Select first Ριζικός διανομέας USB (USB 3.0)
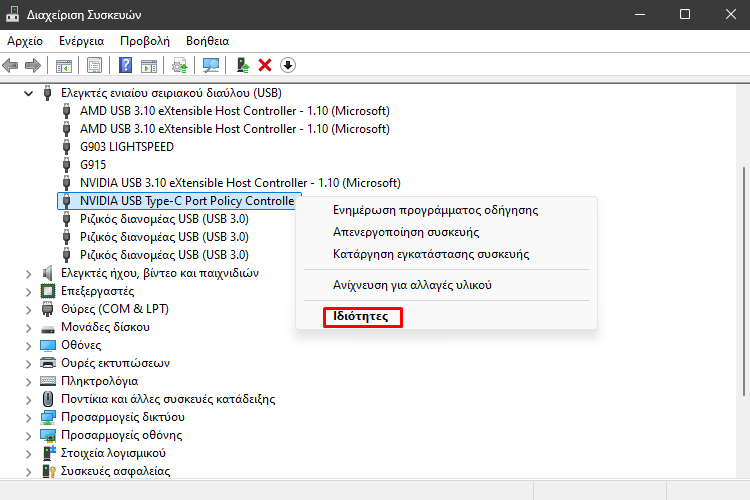Viewport: 750px width, 500px height. [x=164, y=219]
